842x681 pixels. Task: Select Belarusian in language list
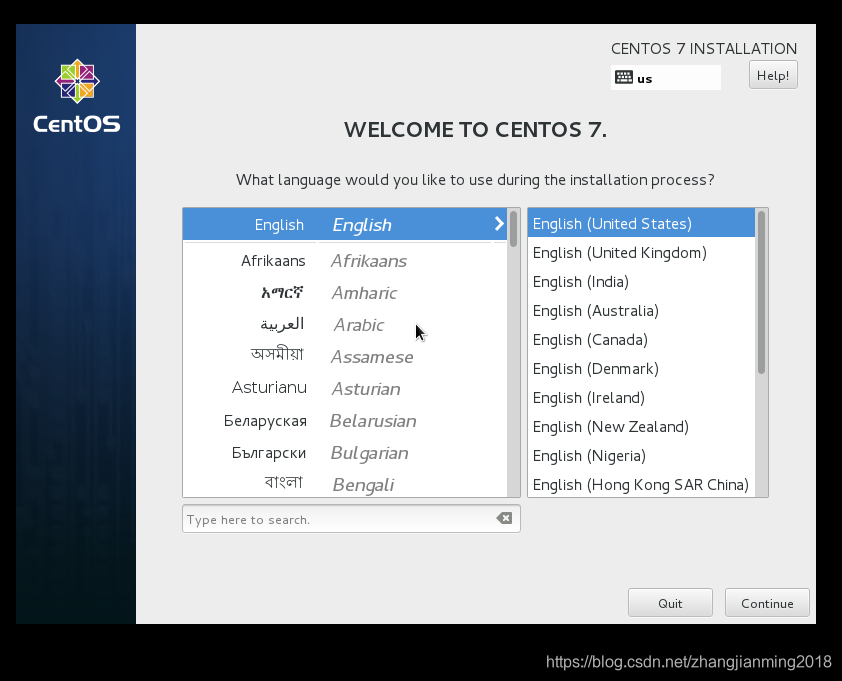345,421
